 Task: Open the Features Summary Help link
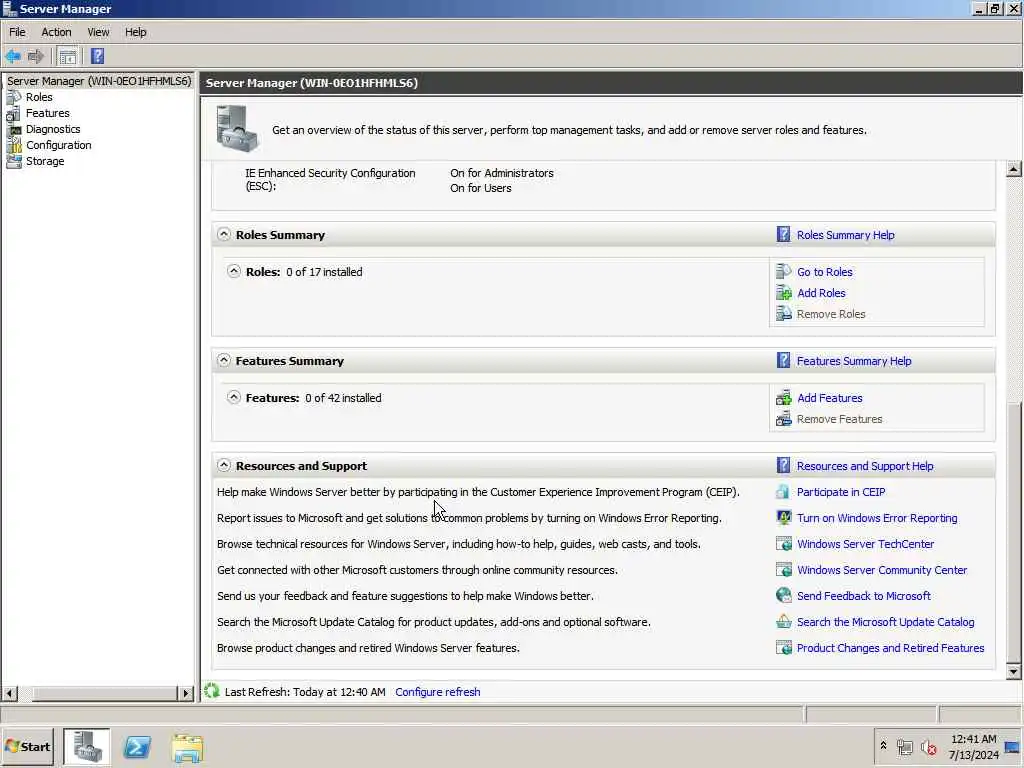point(854,361)
